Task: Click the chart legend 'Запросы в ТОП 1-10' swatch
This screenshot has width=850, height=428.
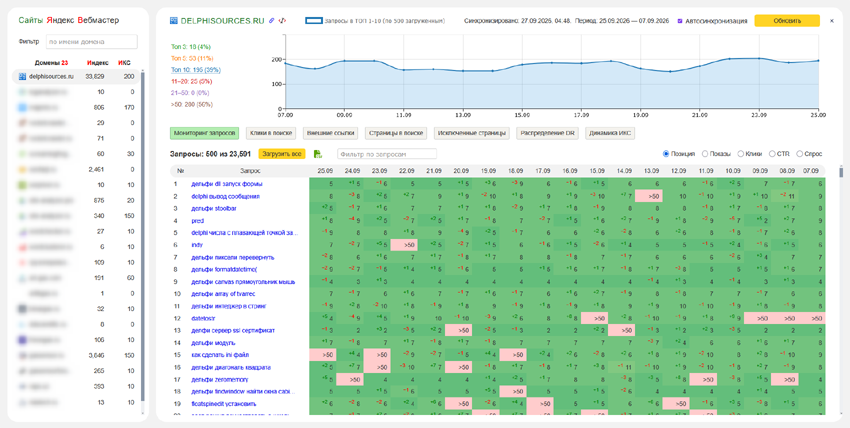Action: (x=314, y=21)
